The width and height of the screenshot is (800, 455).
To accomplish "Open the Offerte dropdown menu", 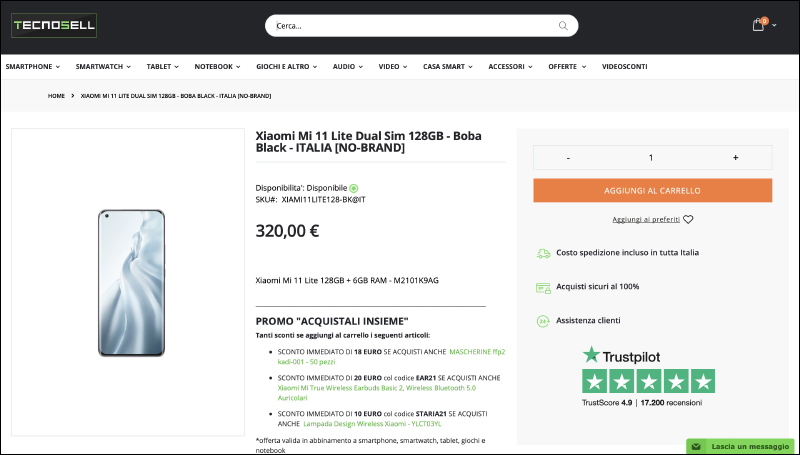I will [567, 66].
